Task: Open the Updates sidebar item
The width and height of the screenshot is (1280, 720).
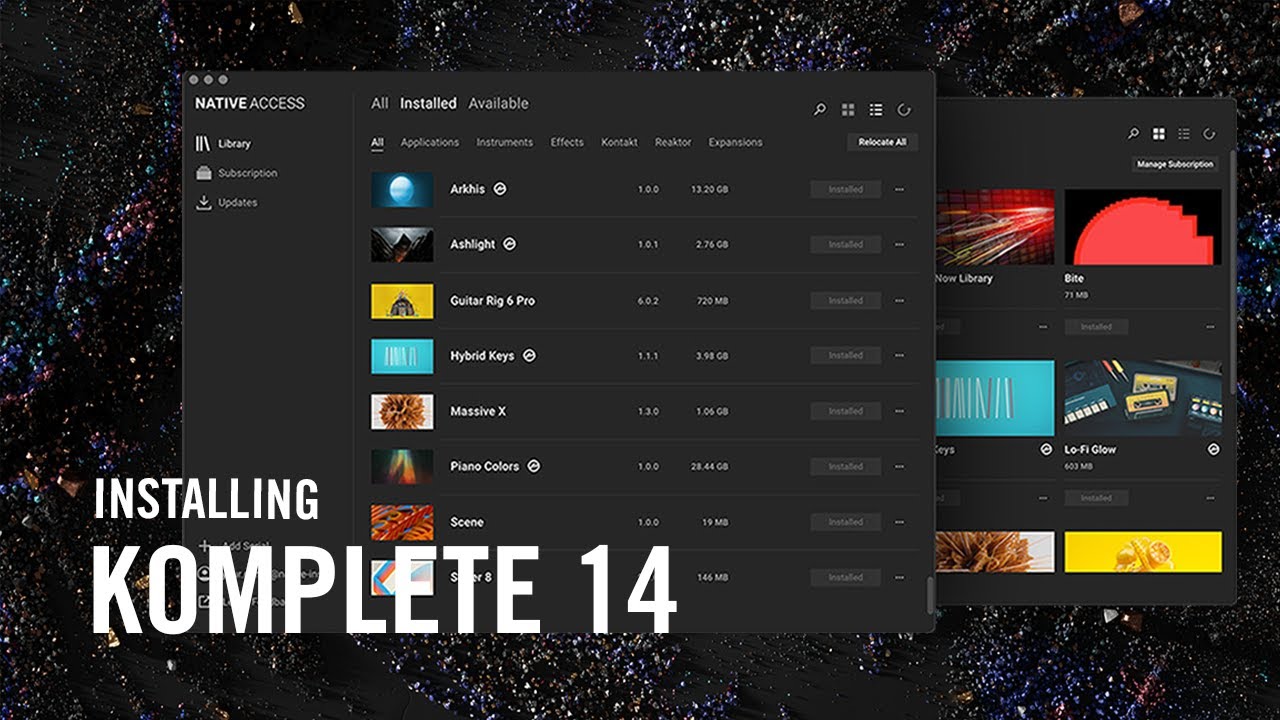Action: [x=226, y=202]
